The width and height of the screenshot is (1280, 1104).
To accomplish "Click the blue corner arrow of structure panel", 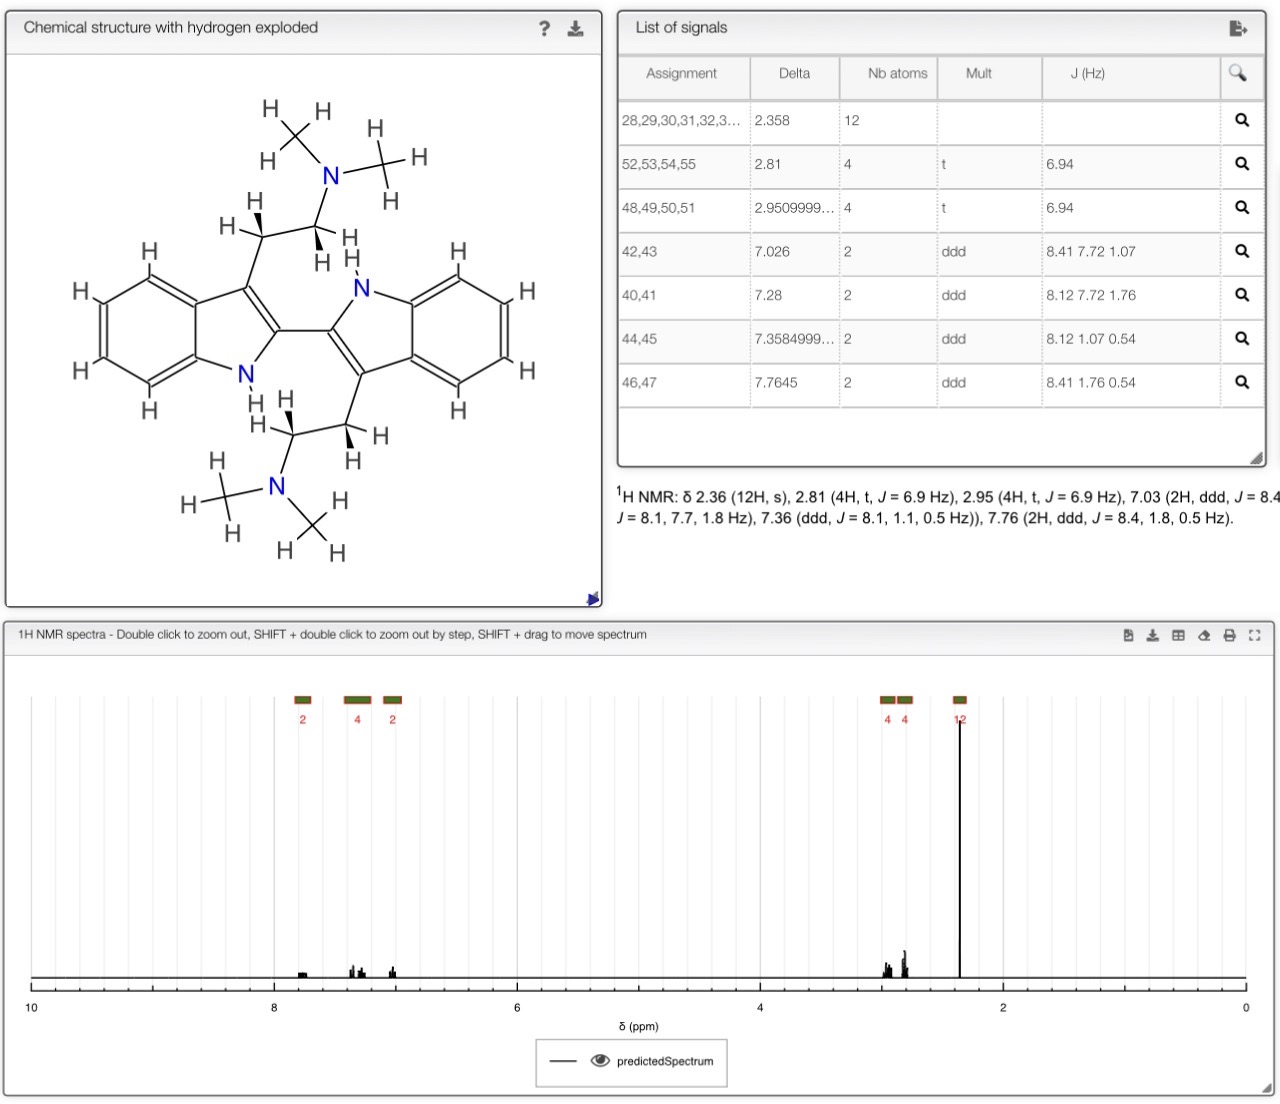I will [x=593, y=598].
